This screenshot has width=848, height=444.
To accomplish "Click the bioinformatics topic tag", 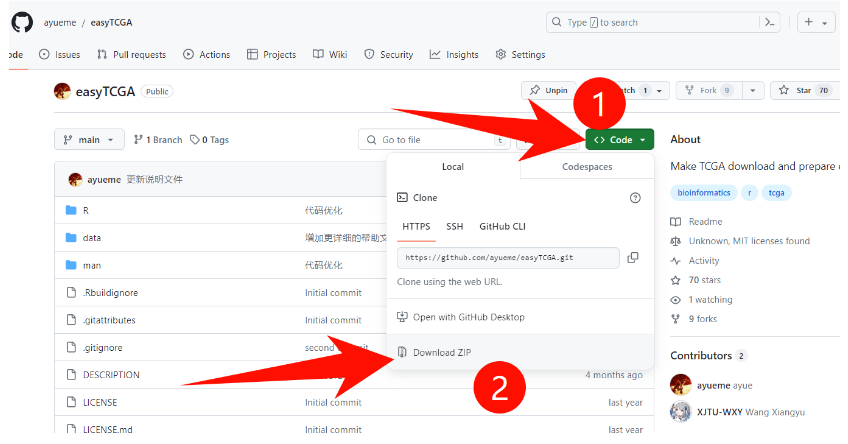I will pos(704,193).
